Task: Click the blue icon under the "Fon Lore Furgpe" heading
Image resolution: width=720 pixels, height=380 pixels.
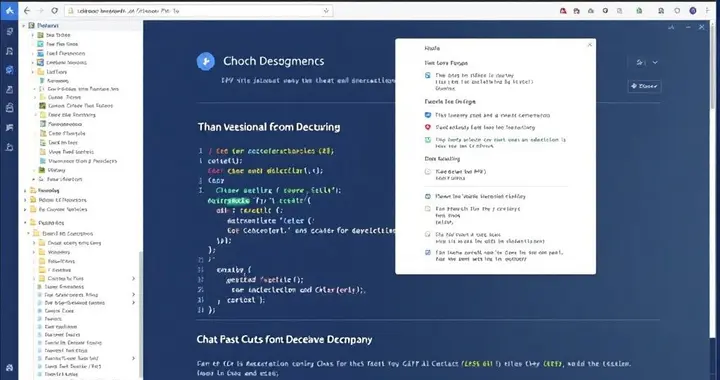Action: [428, 75]
